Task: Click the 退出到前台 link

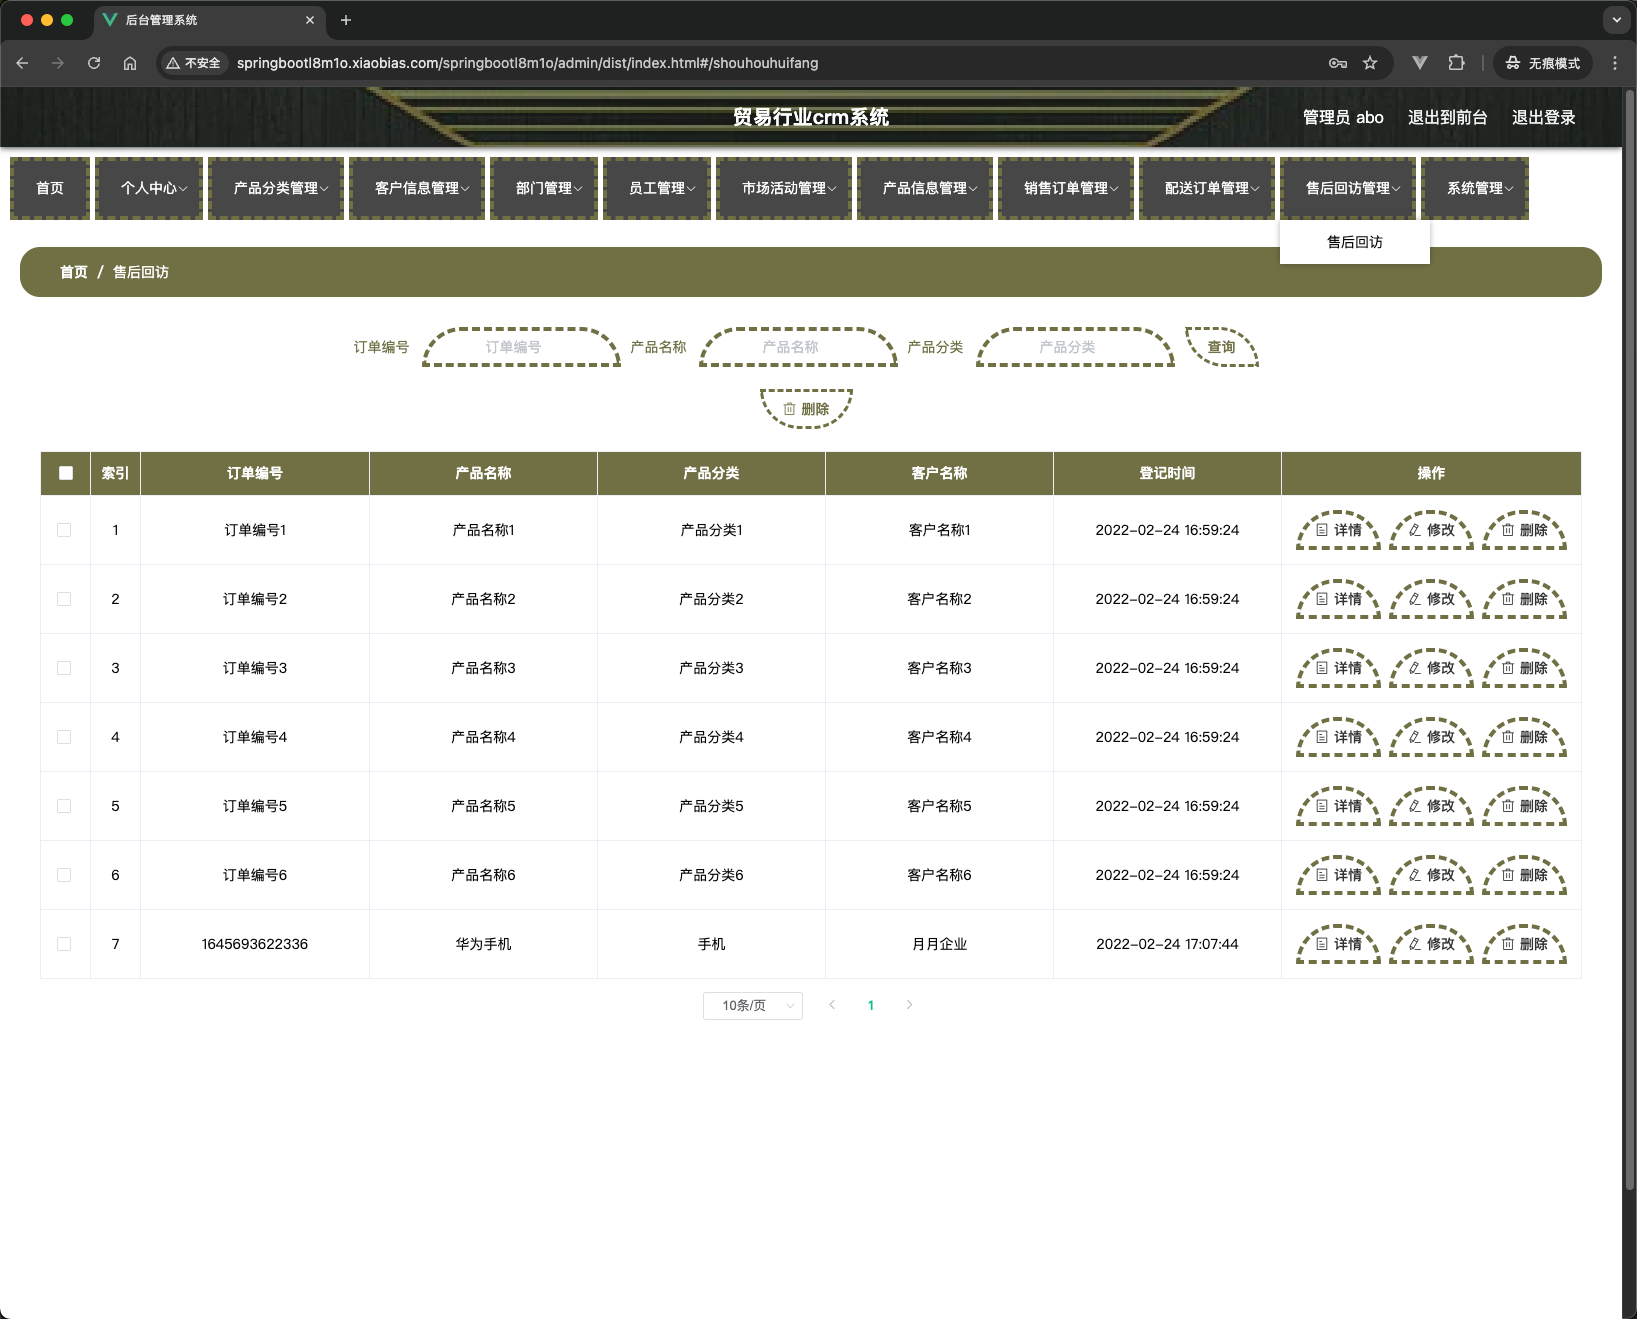Action: [1448, 118]
